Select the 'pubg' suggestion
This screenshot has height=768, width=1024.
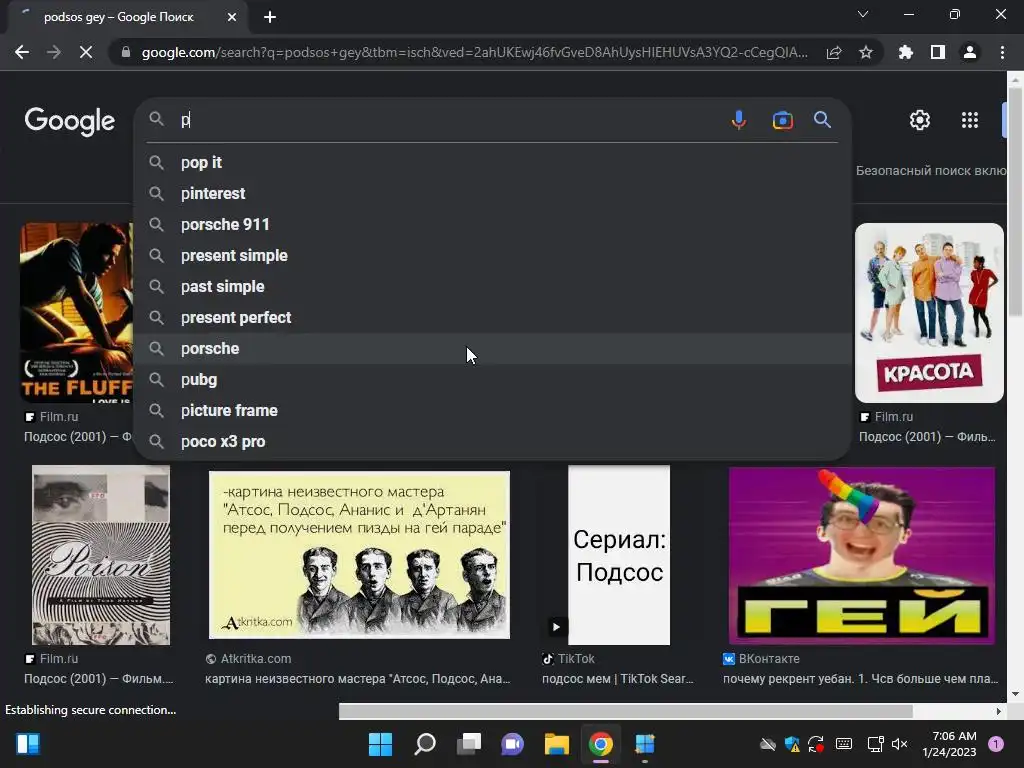point(492,379)
